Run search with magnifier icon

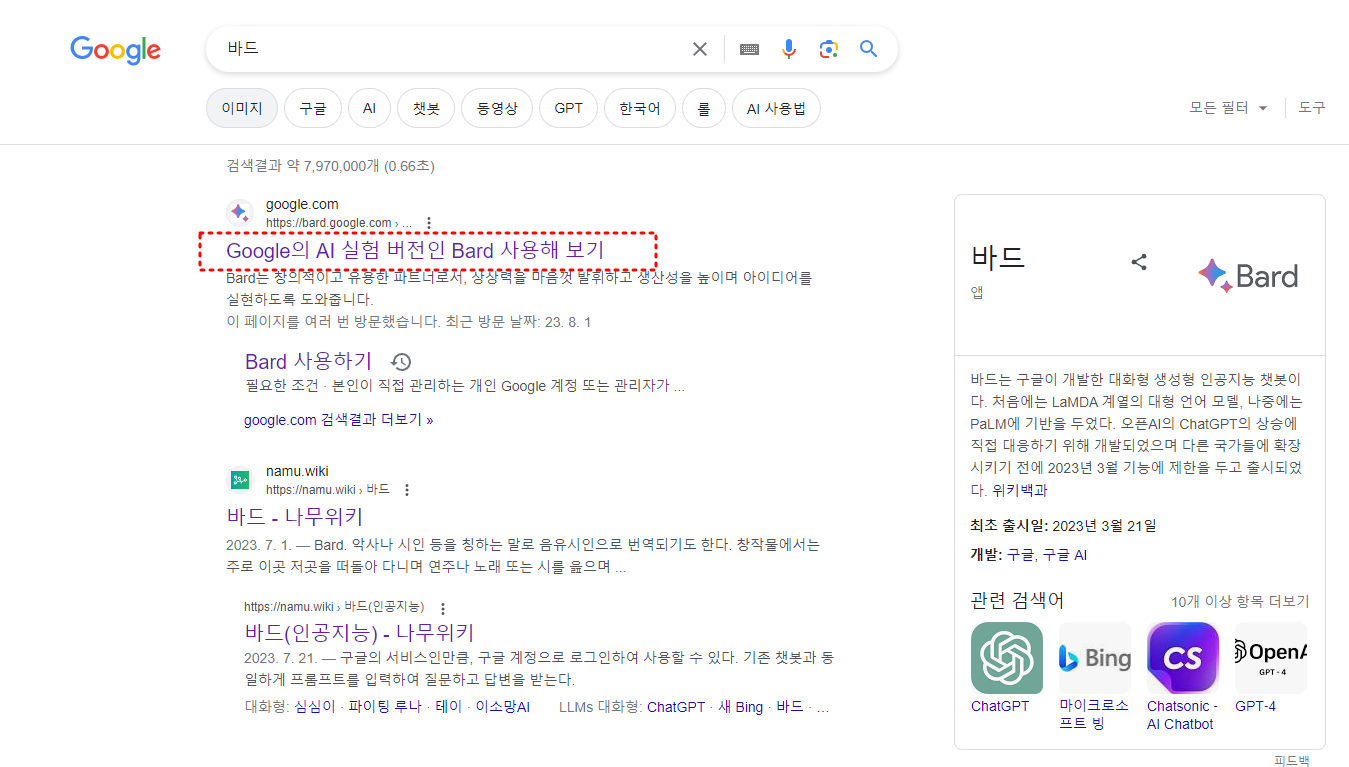(x=868, y=49)
